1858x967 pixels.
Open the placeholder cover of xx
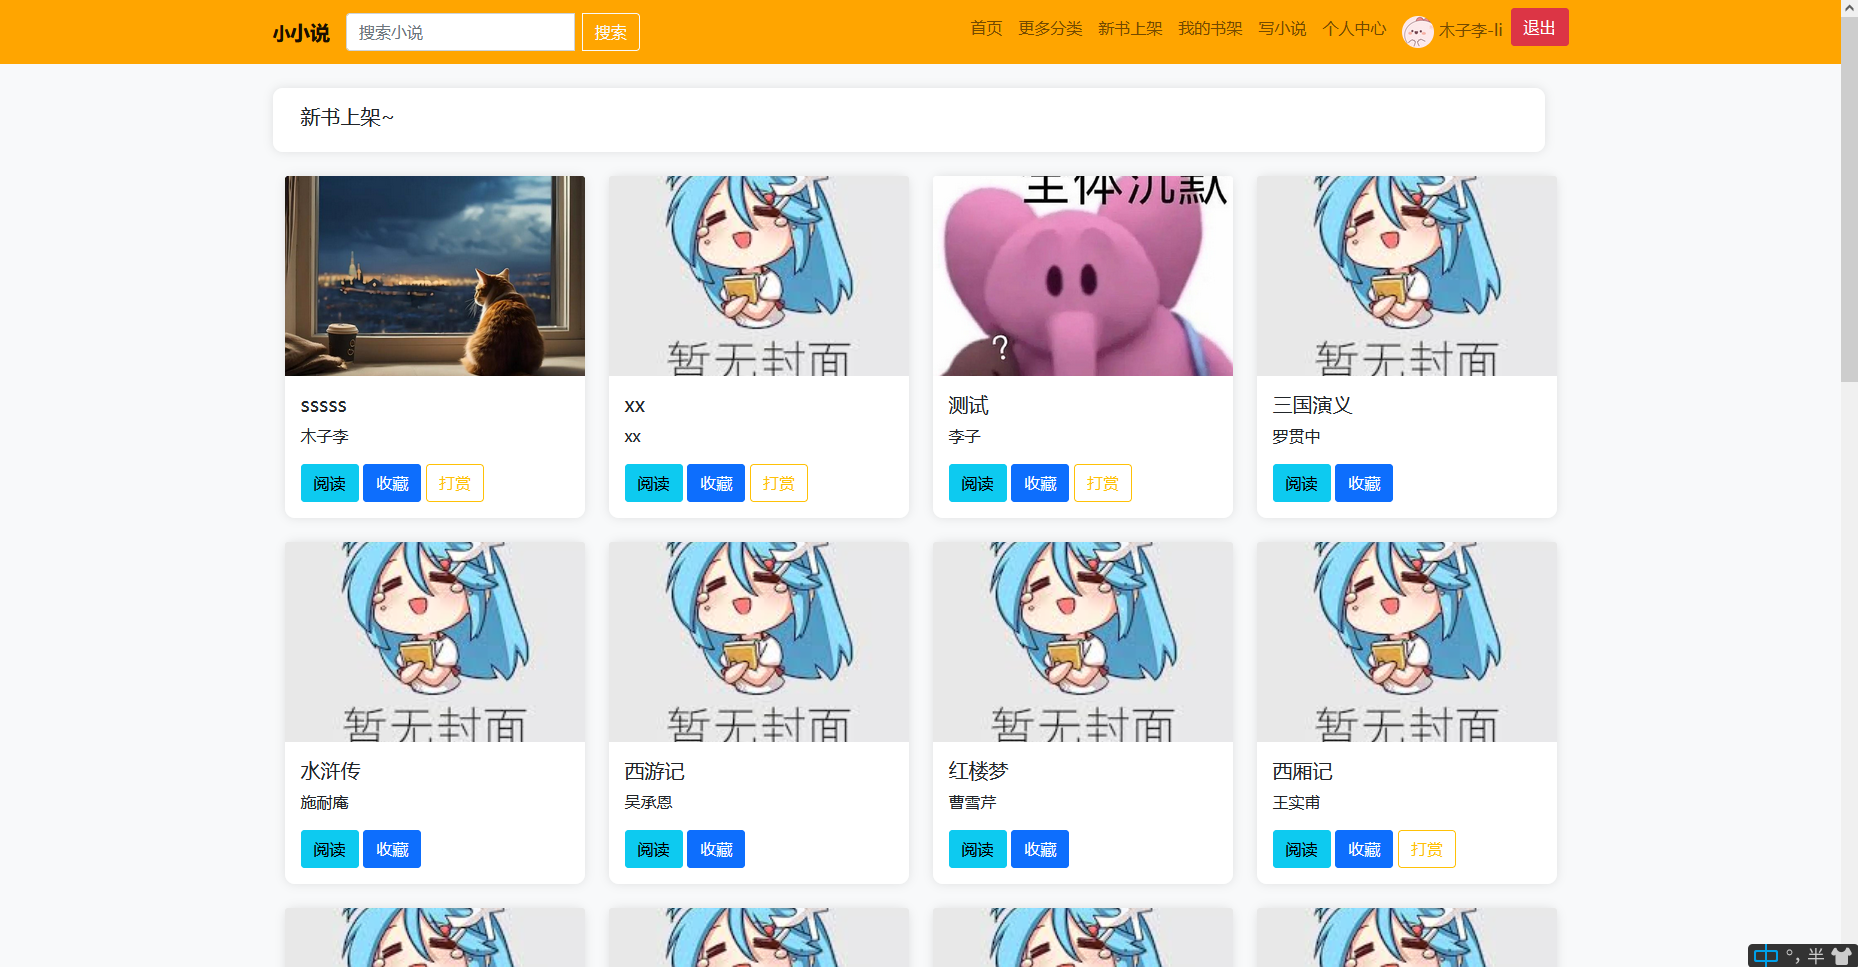coord(759,276)
